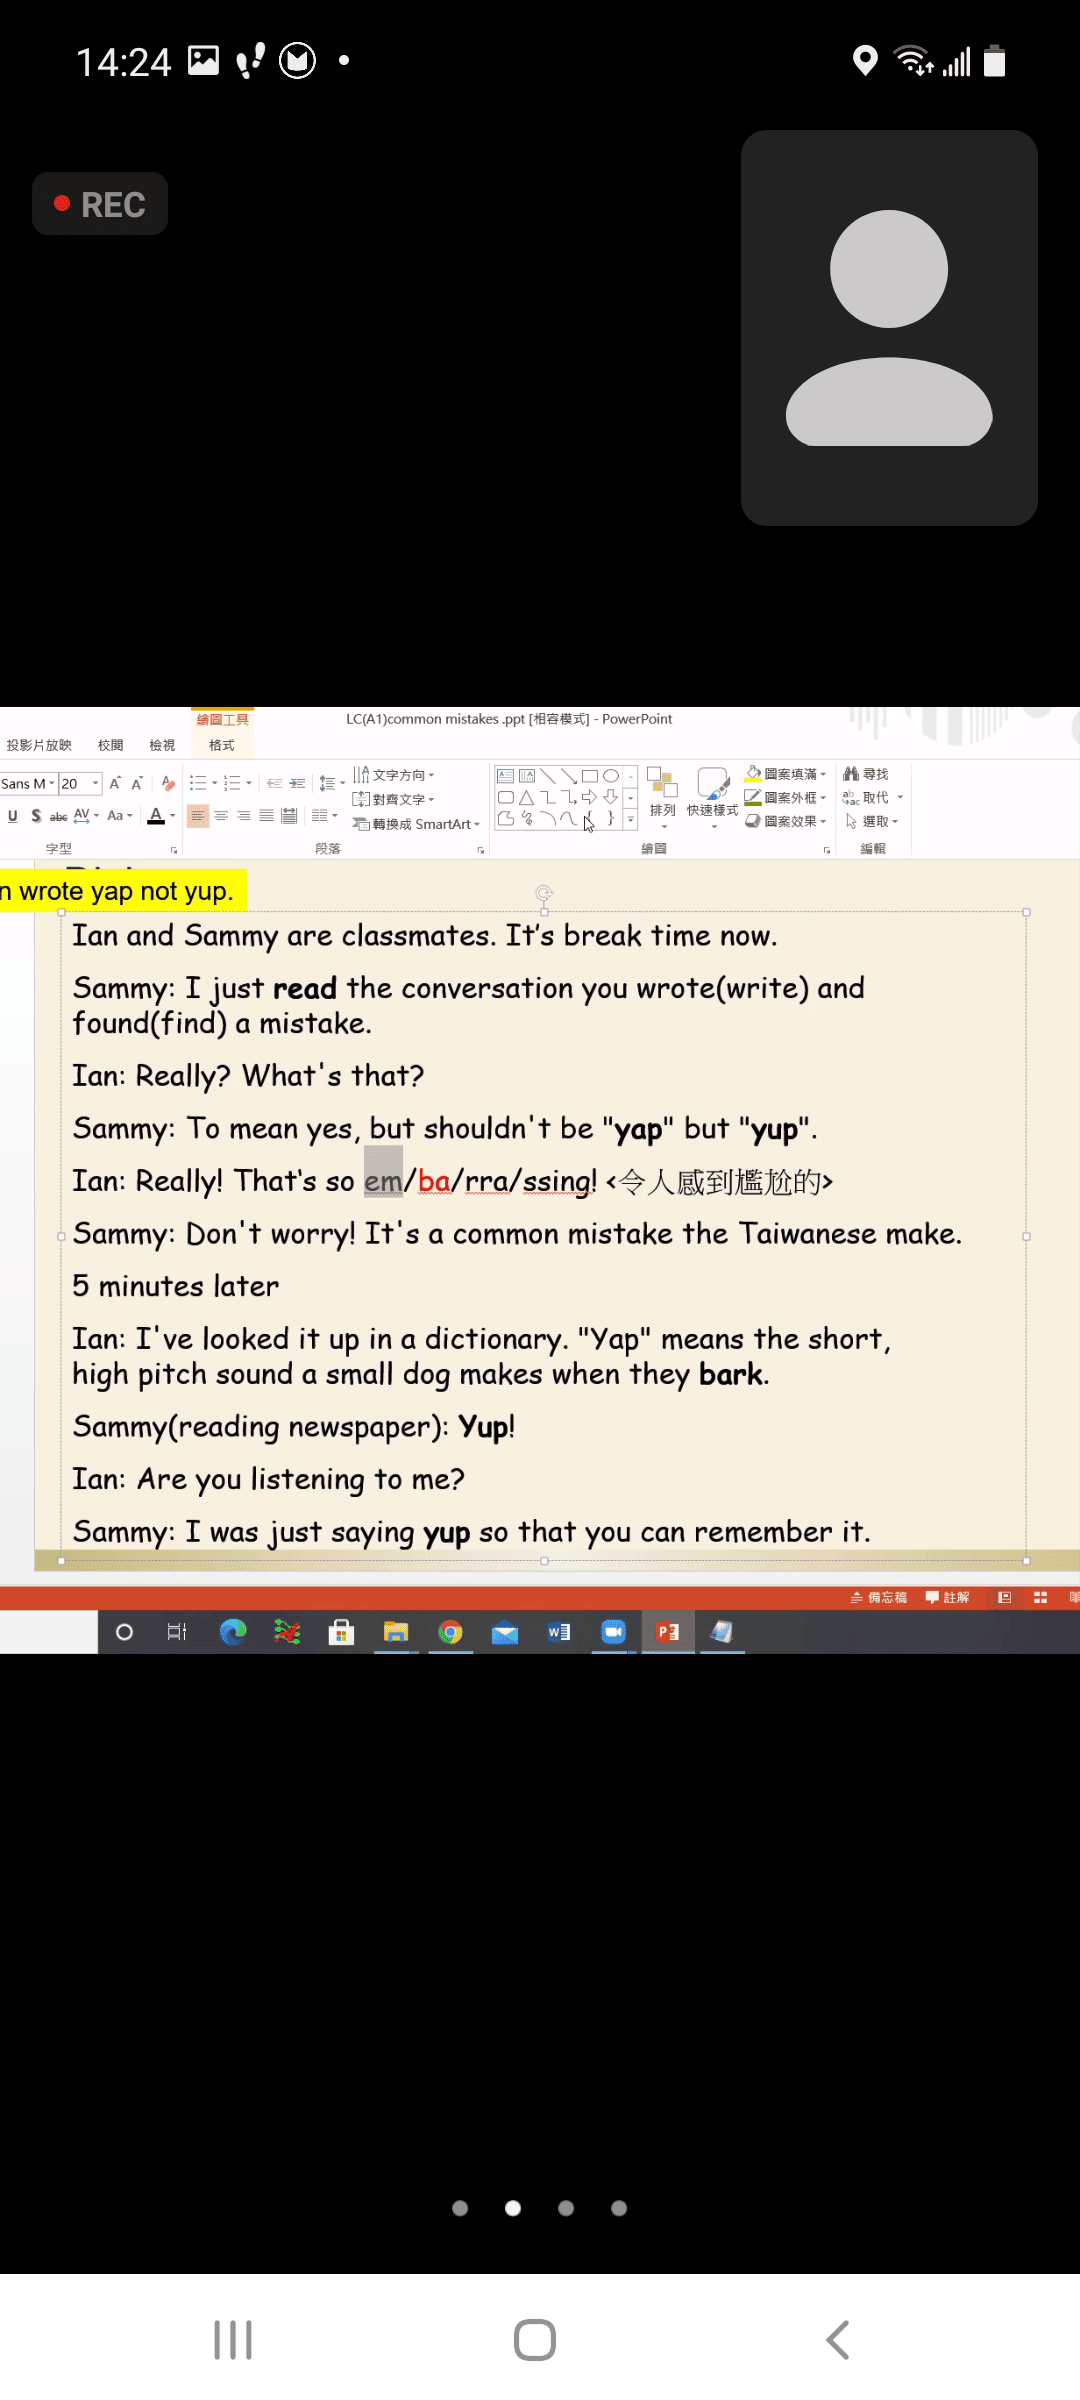This screenshot has width=1080, height=2400.
Task: Increase list indent level
Action: 297,783
